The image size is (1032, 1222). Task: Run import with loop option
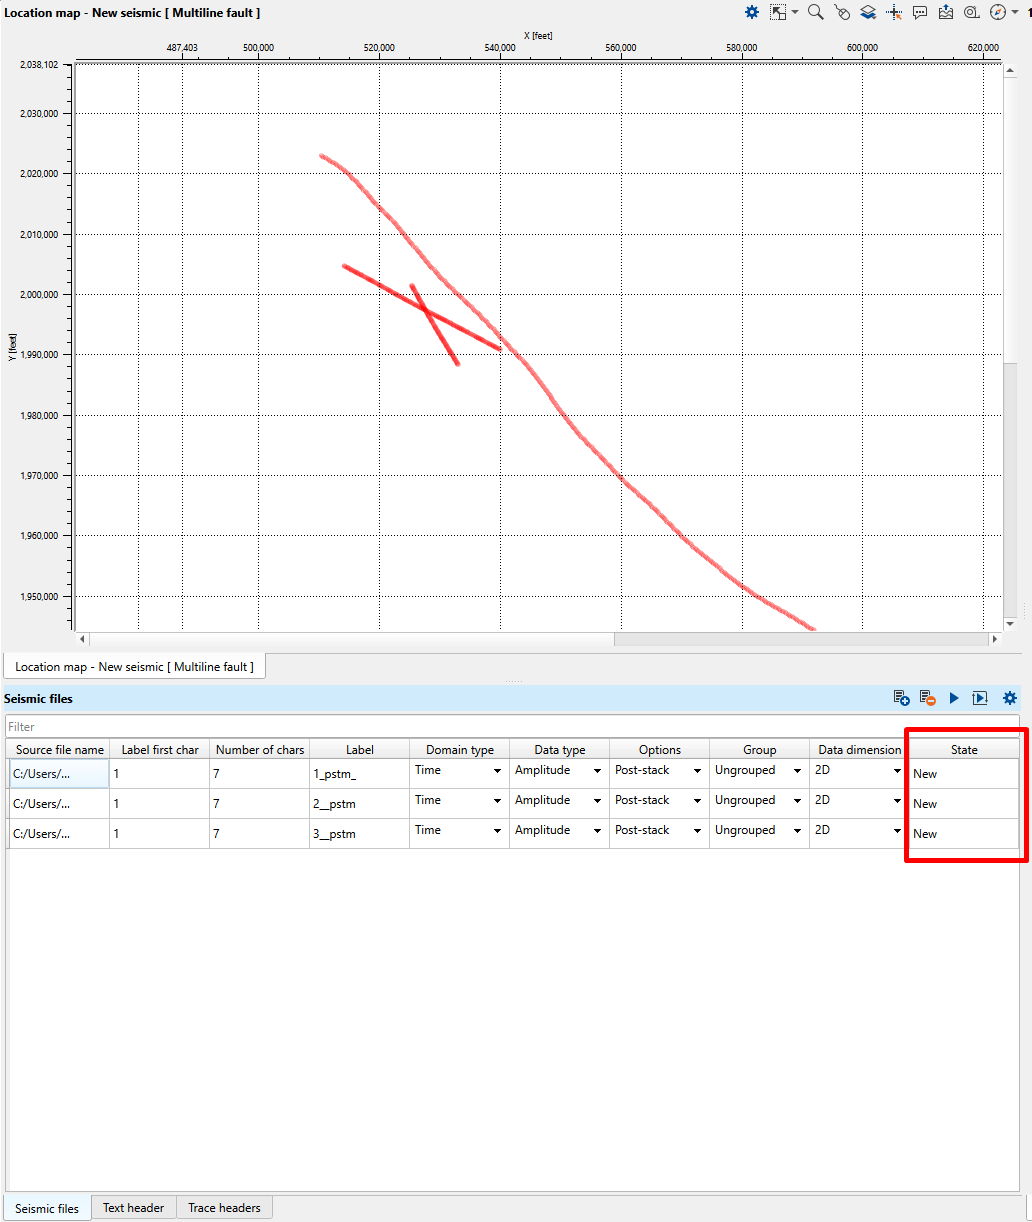(x=980, y=698)
